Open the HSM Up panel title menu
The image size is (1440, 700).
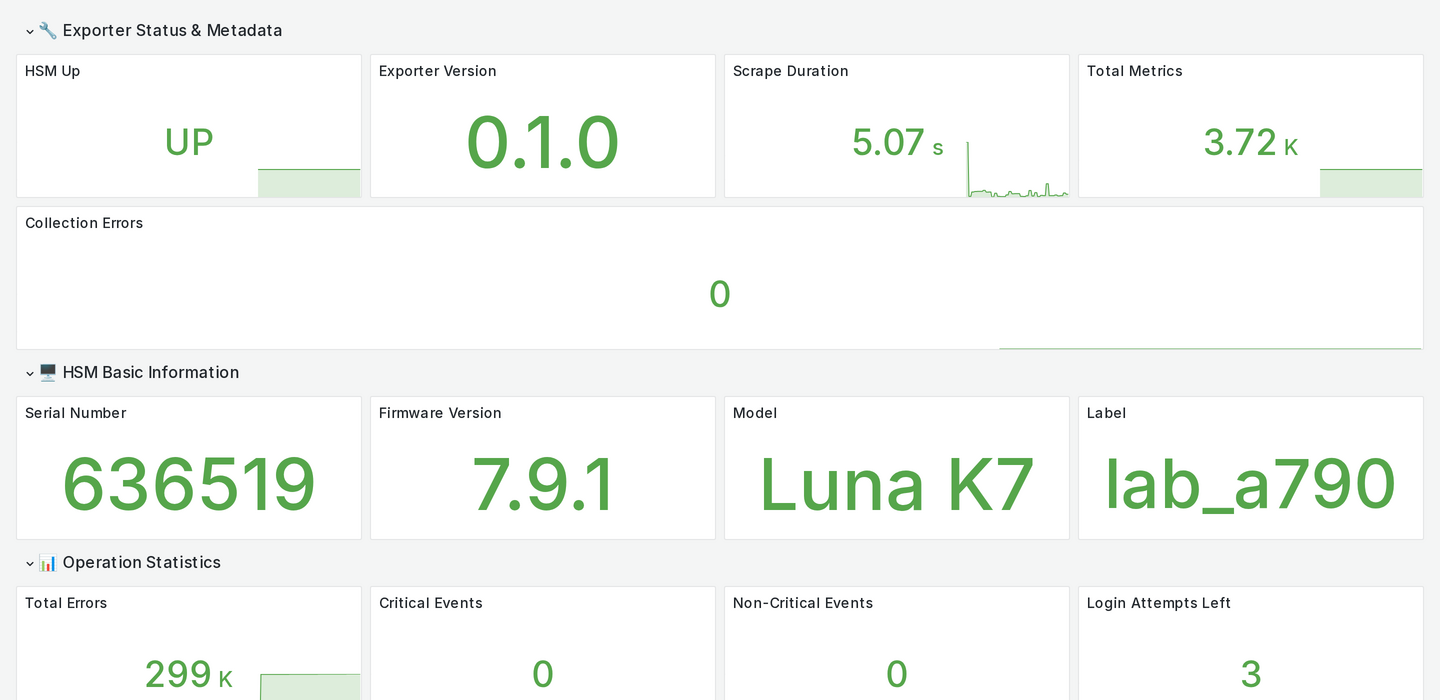coord(52,71)
